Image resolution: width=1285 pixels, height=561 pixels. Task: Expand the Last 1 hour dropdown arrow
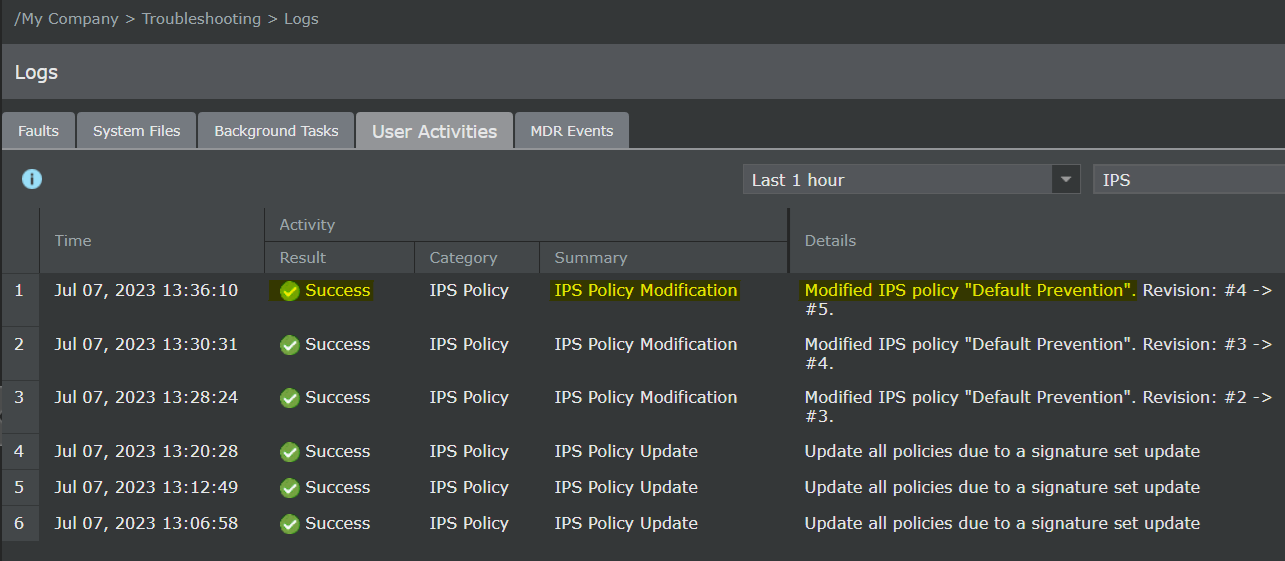pyautogui.click(x=1066, y=180)
